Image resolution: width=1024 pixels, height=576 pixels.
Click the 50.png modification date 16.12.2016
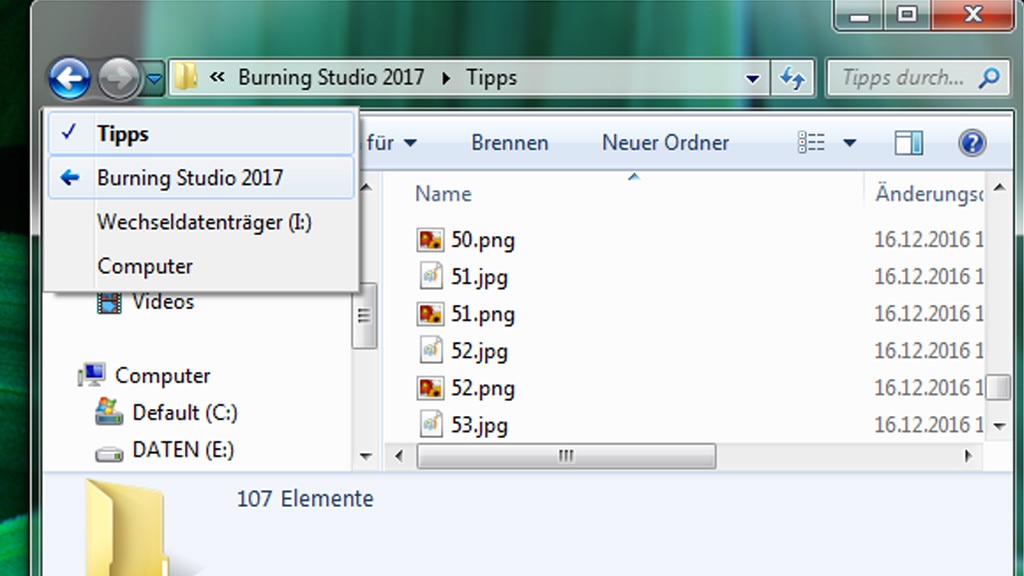(929, 240)
